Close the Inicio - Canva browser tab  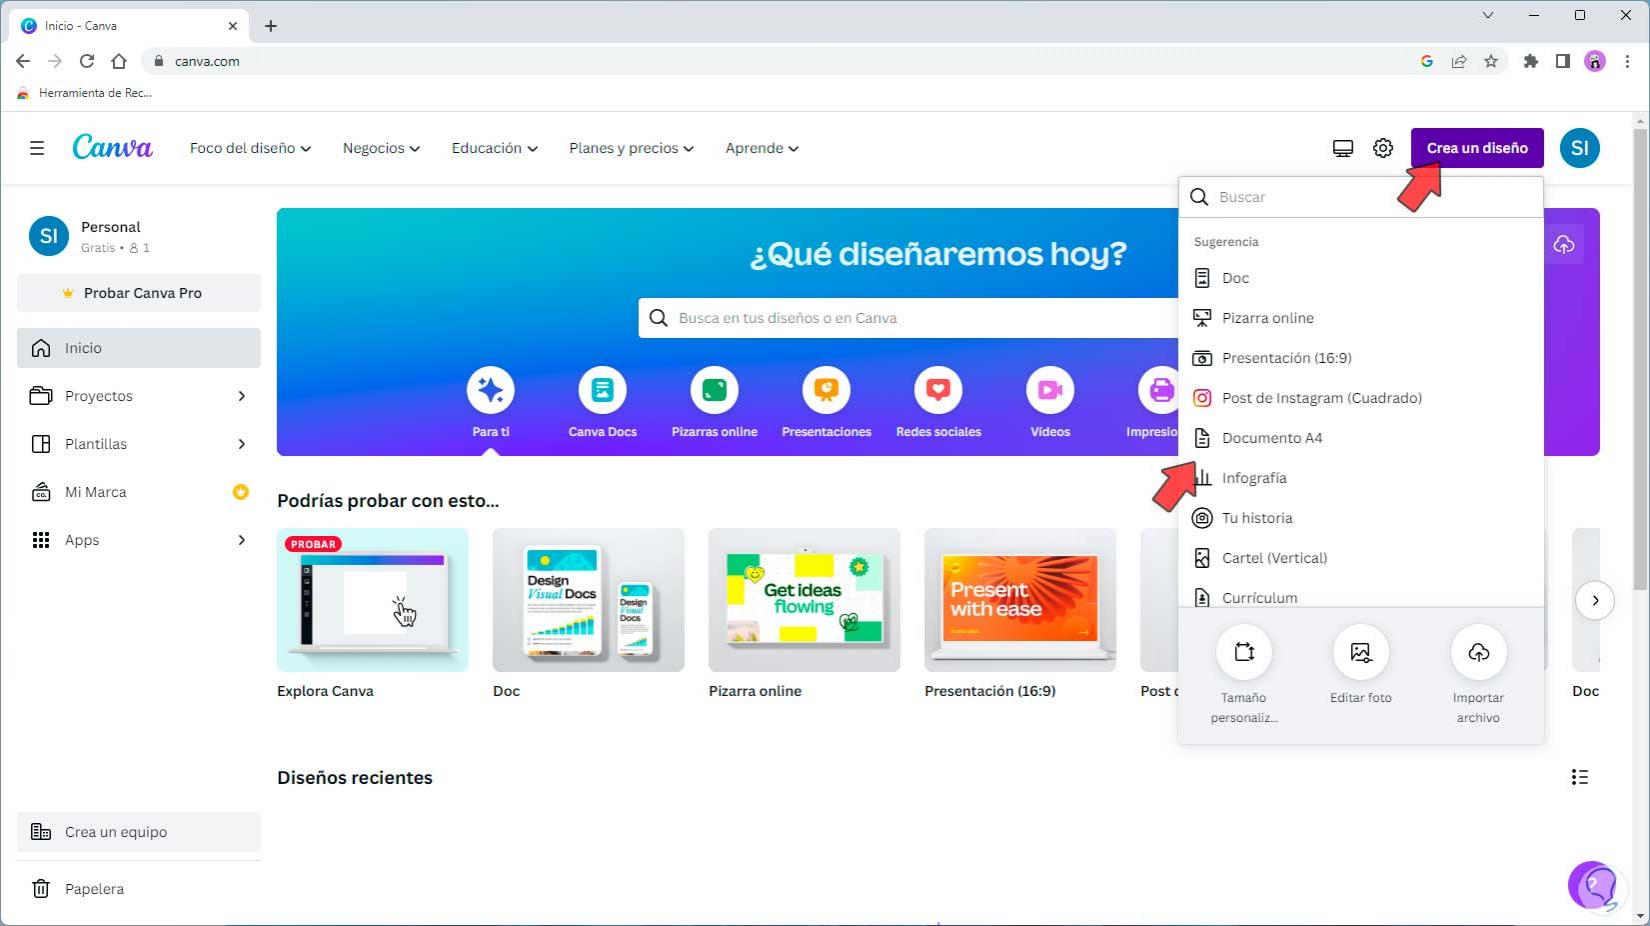click(233, 26)
